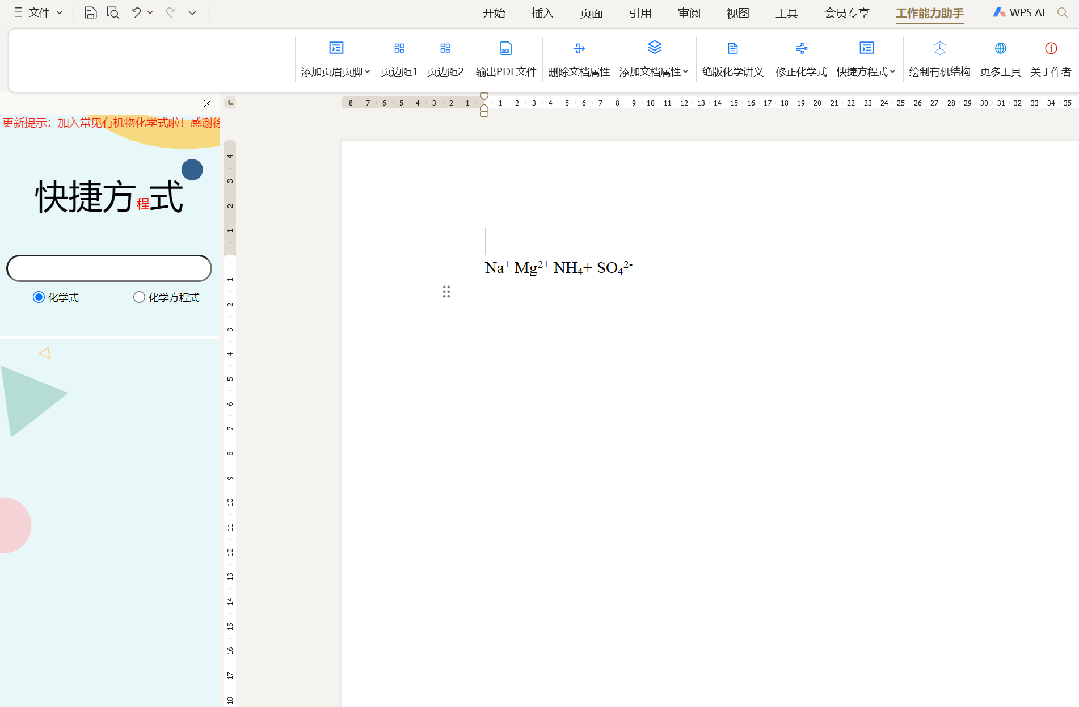Click the 绘制有机结构 icon
This screenshot has height=707, width=1079.
[939, 49]
